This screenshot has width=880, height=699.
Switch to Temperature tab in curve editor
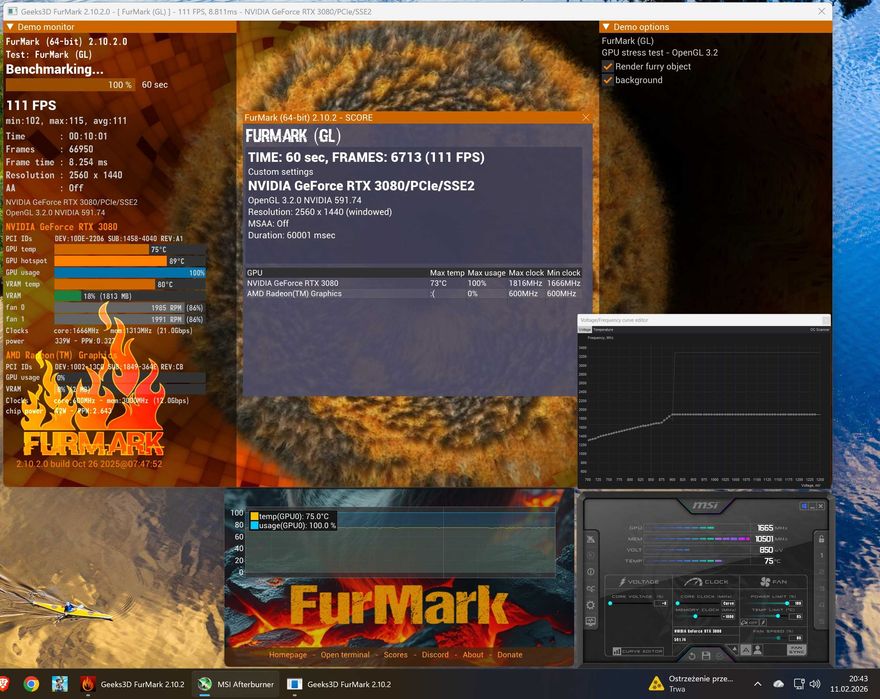coord(603,330)
